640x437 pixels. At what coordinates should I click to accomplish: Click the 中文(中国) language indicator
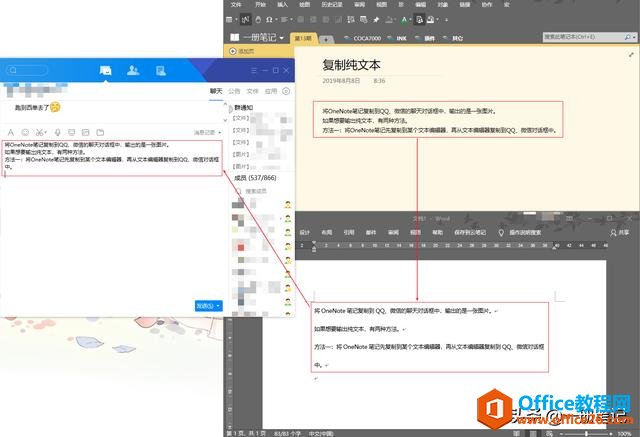pyautogui.click(x=321, y=433)
